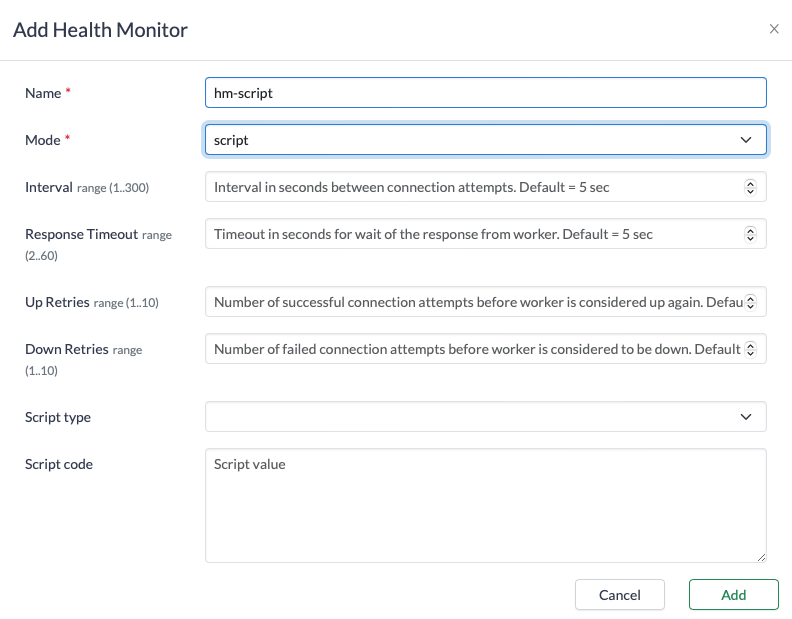
Task: Expand the Script type dropdown
Action: tap(485, 417)
